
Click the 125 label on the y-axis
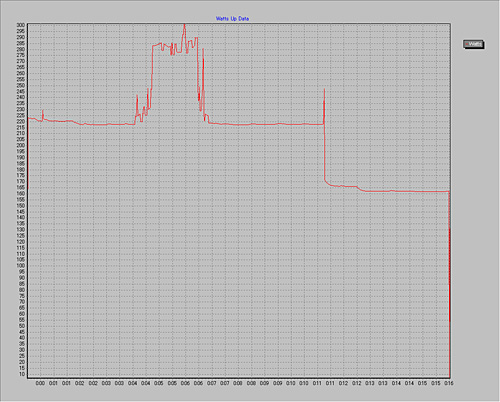click(21, 235)
